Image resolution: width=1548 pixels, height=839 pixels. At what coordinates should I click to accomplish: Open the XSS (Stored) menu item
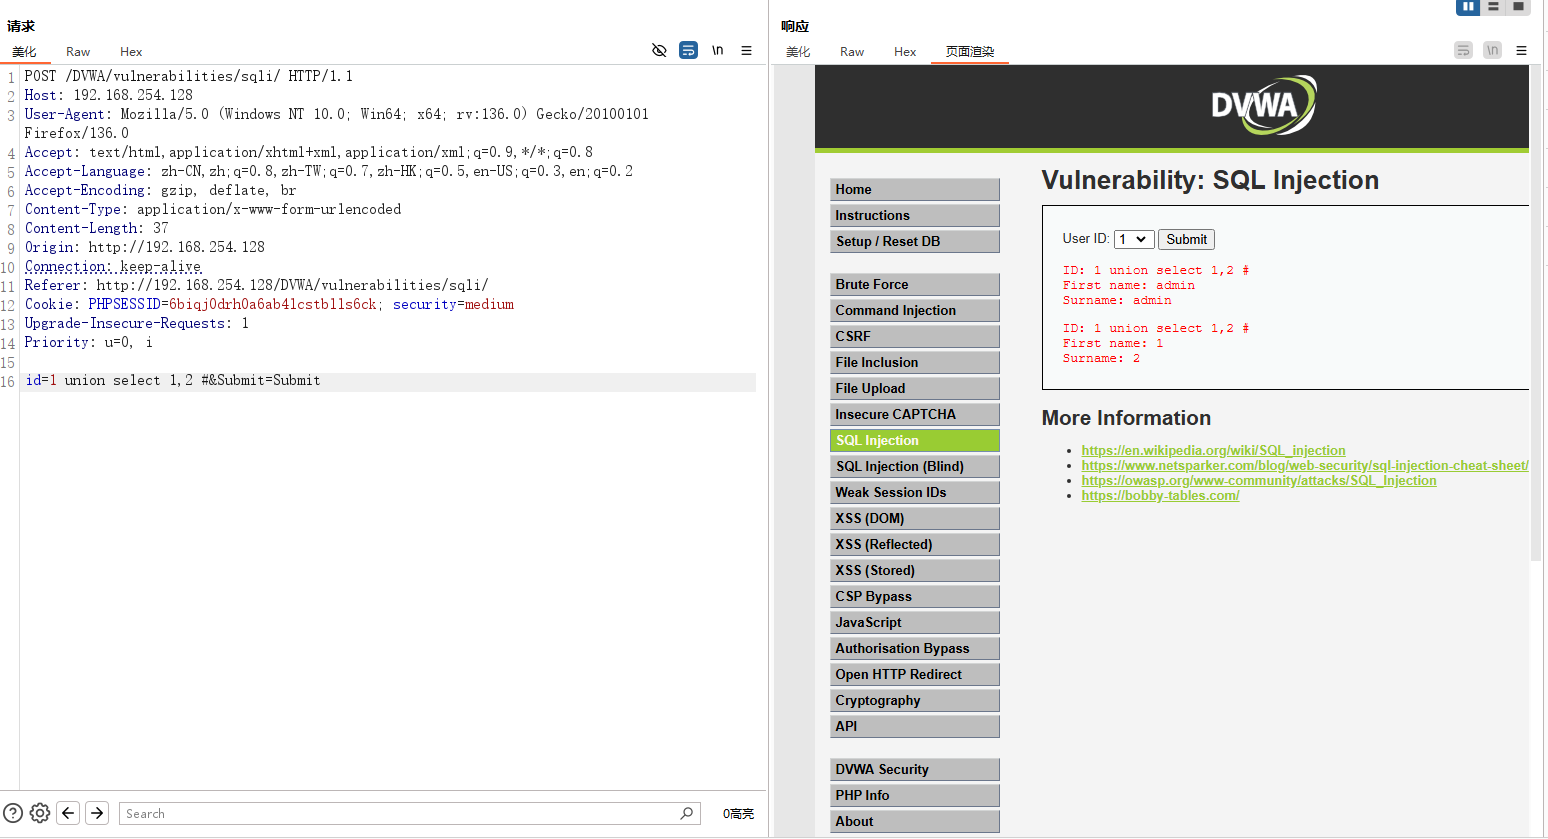(914, 570)
